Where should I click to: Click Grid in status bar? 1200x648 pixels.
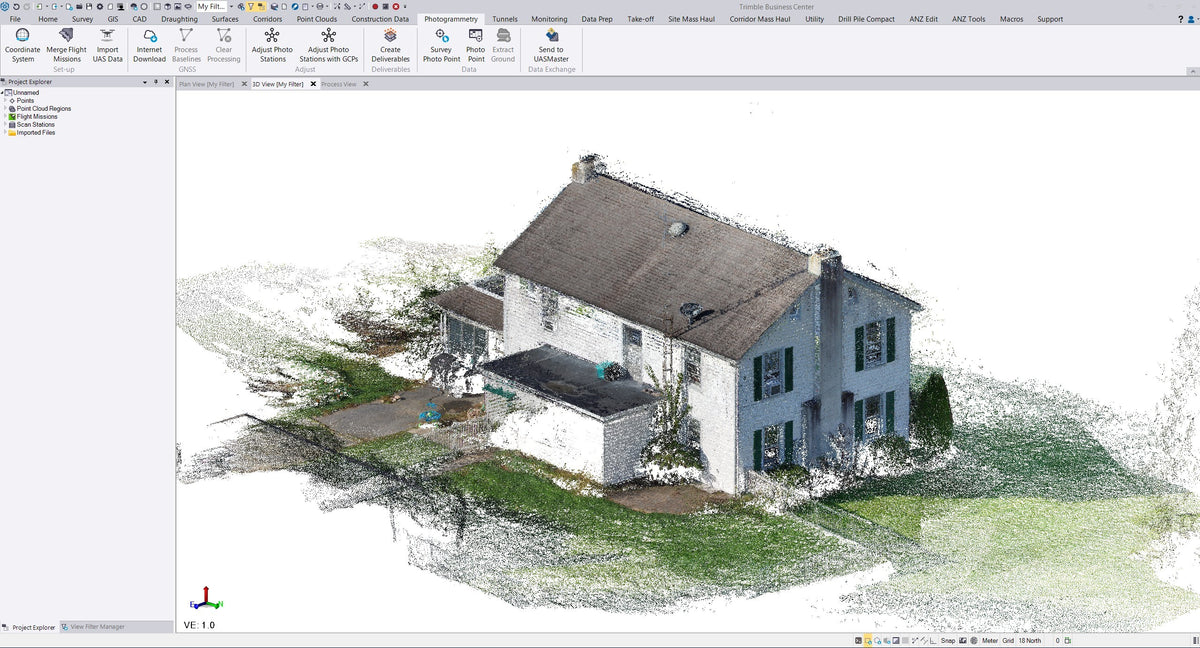click(1008, 640)
